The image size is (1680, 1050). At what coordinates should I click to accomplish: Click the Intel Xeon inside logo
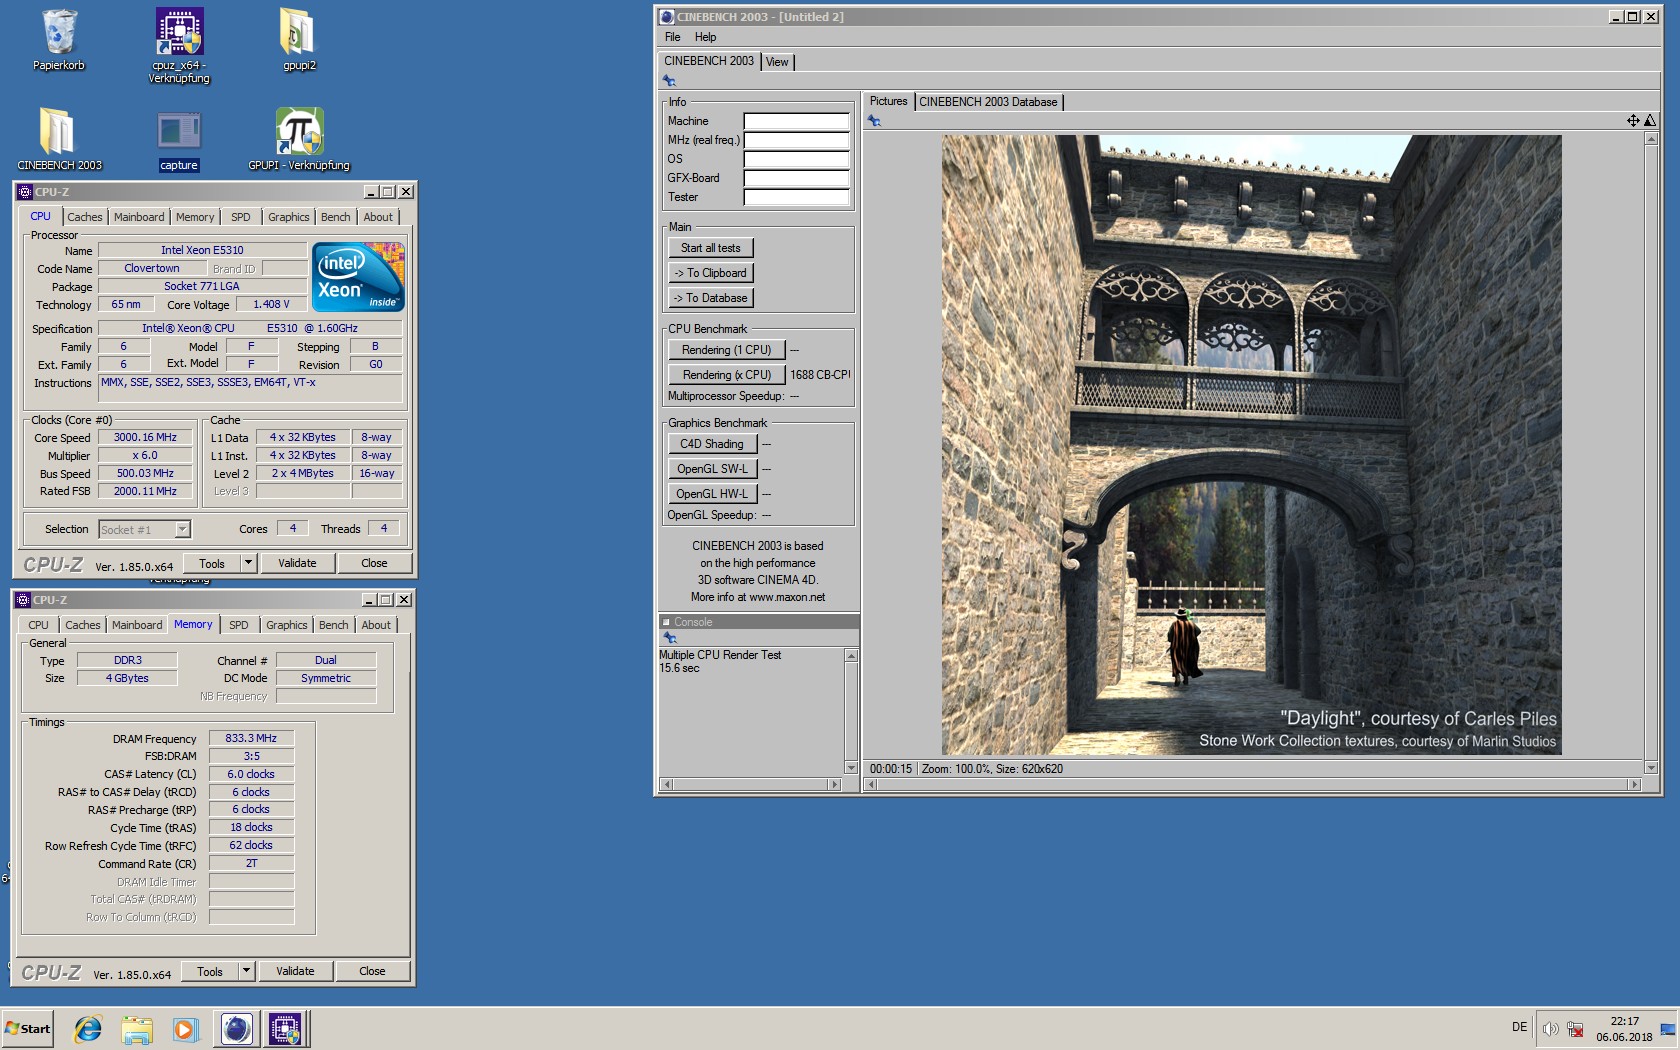click(x=358, y=277)
